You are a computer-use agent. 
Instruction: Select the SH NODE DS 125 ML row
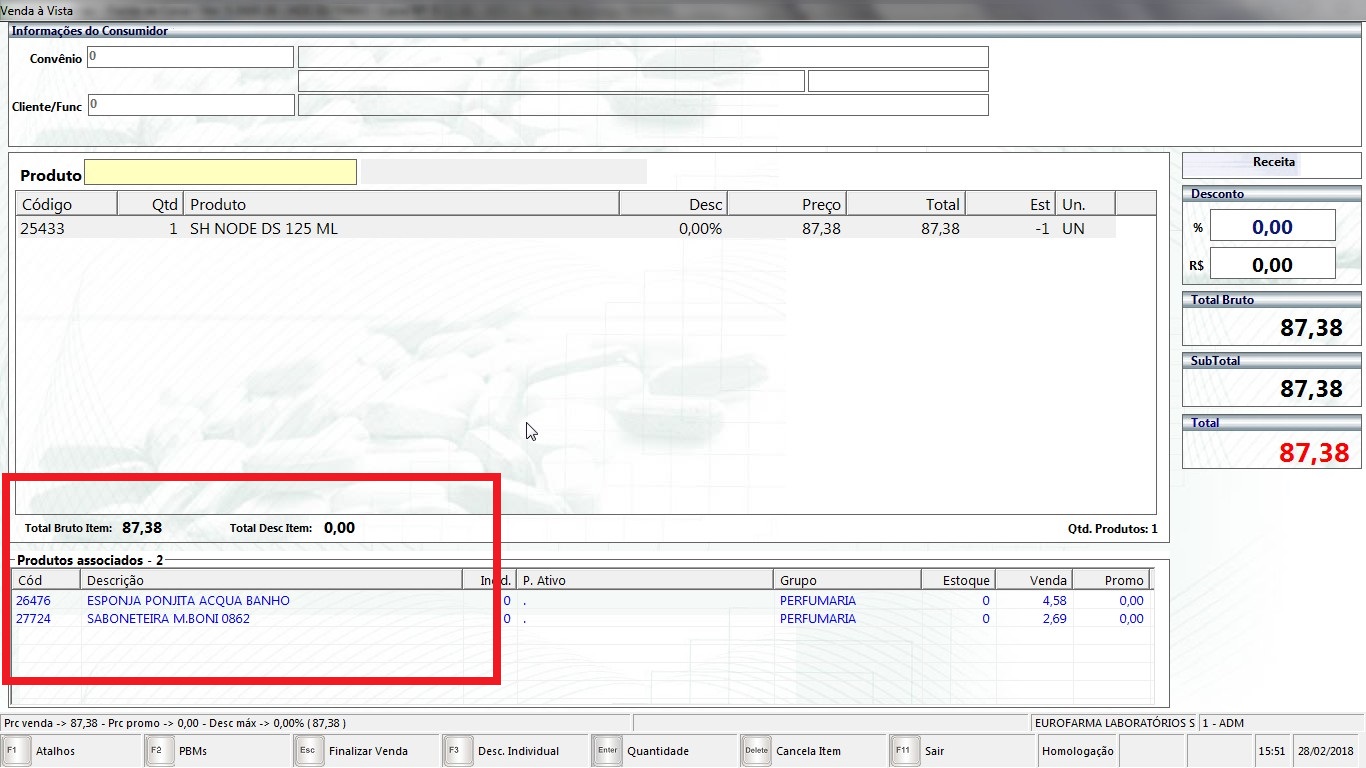(264, 229)
